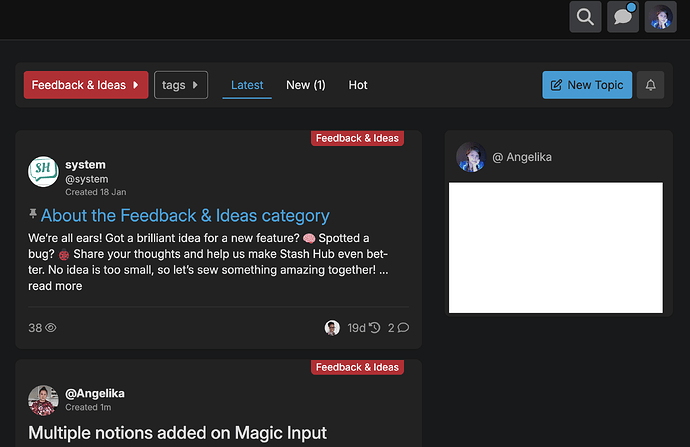Open Multiple notions added on Magic Input topic

click(x=177, y=433)
